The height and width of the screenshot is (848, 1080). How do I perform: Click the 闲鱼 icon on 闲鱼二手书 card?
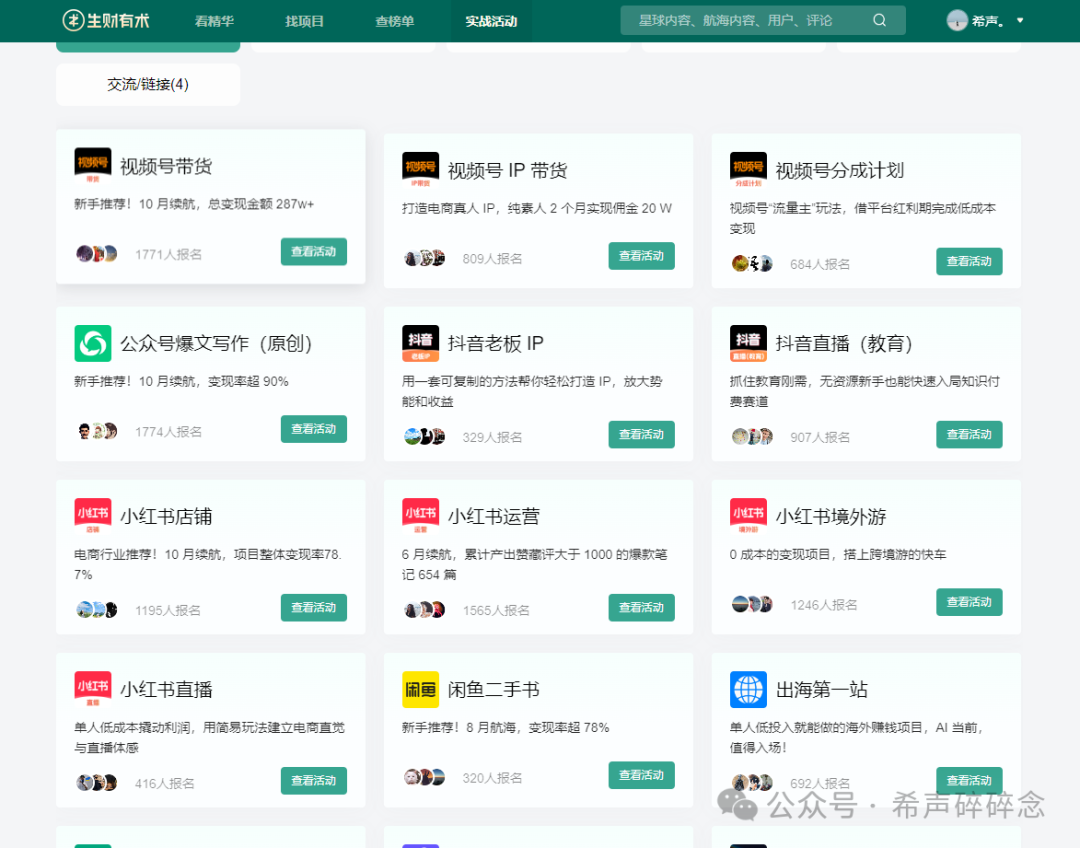pos(421,689)
